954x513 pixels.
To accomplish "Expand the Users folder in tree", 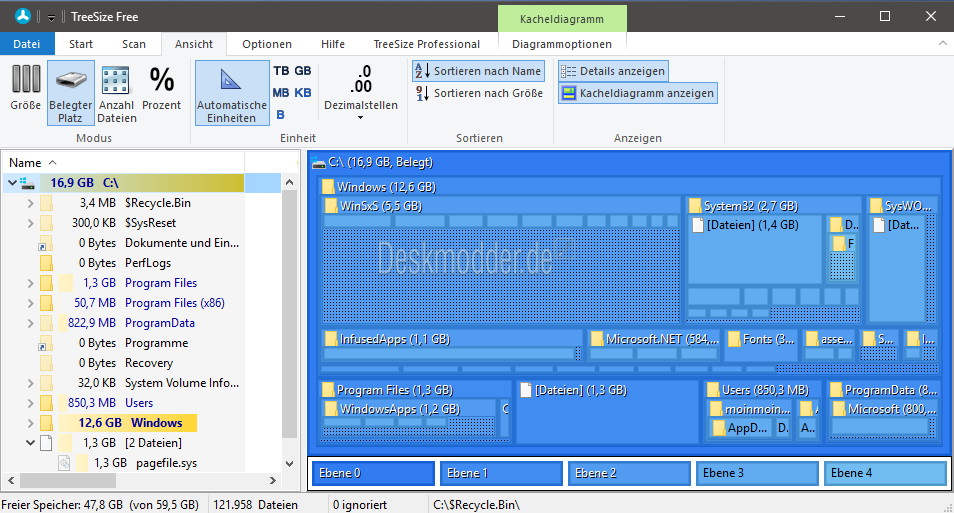I will pyautogui.click(x=30, y=403).
